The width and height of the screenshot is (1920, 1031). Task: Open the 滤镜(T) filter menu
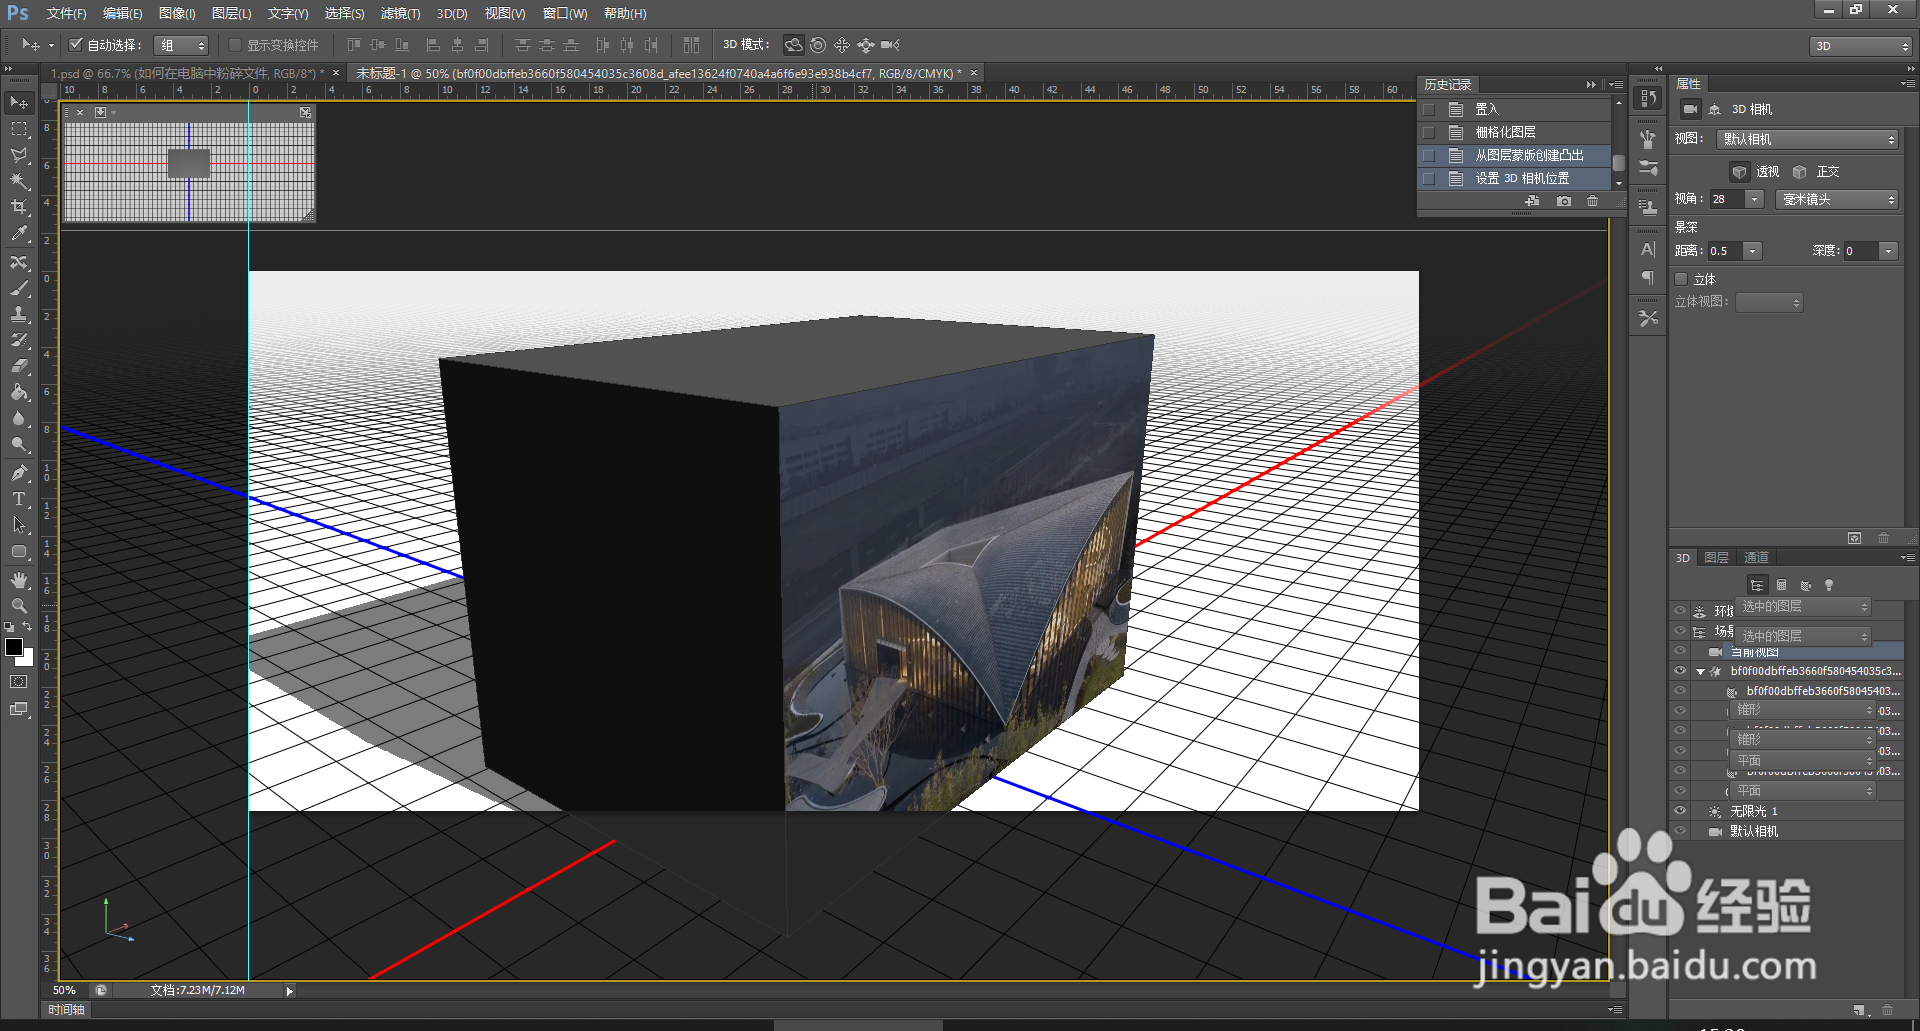click(x=400, y=14)
